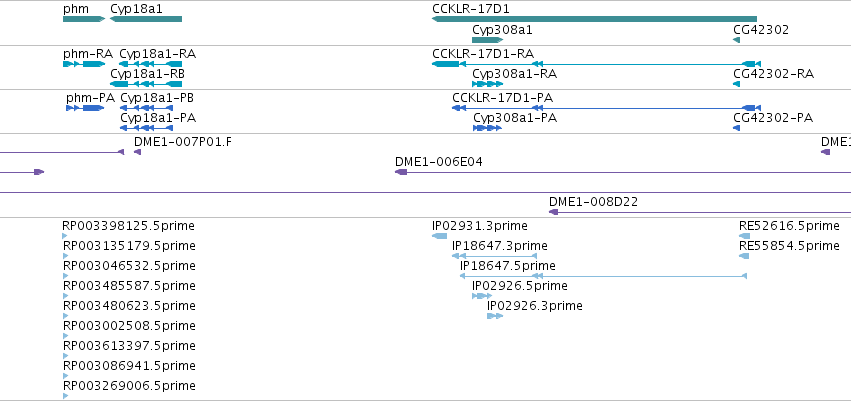This screenshot has height=401, width=851.
Task: Select the CG42302 gene arrow
Action: [x=736, y=40]
